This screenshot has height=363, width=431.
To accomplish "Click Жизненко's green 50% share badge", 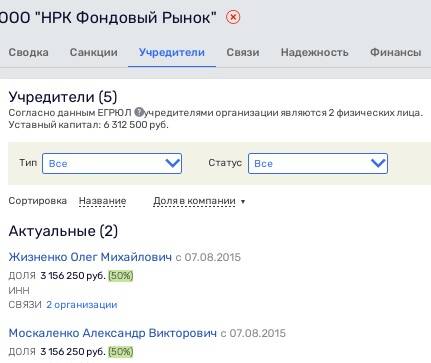I will 121,276.
